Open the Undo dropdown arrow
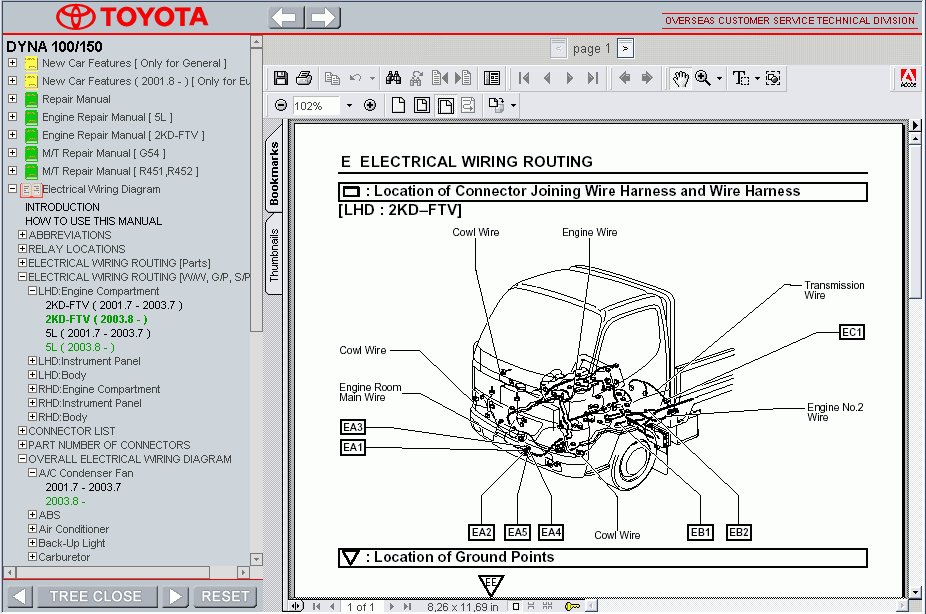 pyautogui.click(x=372, y=79)
